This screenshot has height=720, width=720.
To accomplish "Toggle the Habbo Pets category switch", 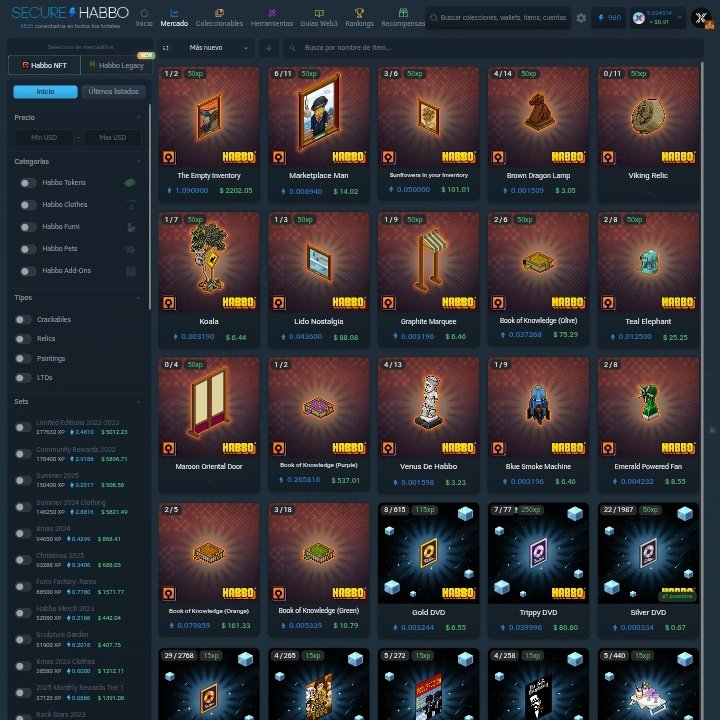I will click(28, 249).
